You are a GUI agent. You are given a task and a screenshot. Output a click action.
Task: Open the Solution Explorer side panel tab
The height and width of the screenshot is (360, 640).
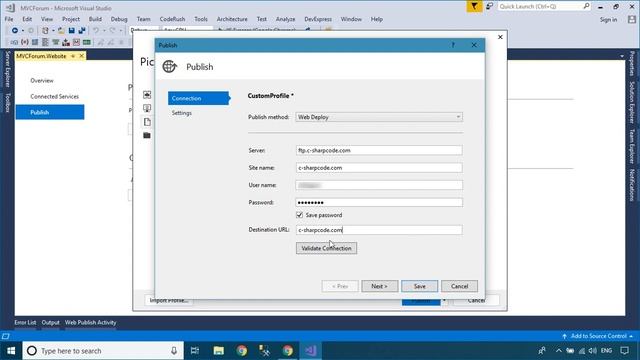[x=632, y=102]
